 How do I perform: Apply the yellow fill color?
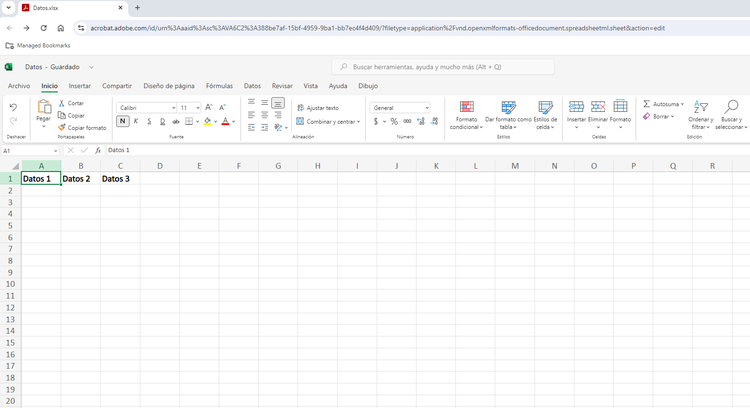click(x=207, y=121)
